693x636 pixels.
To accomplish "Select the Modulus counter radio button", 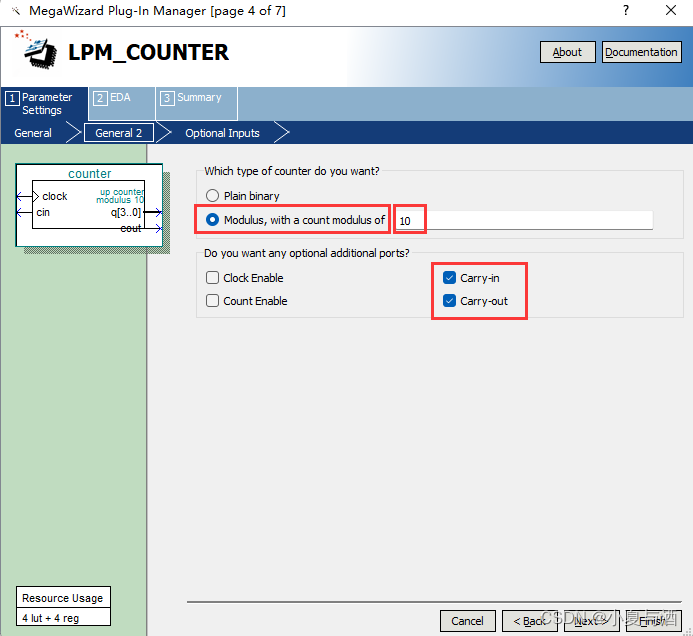I will click(212, 220).
